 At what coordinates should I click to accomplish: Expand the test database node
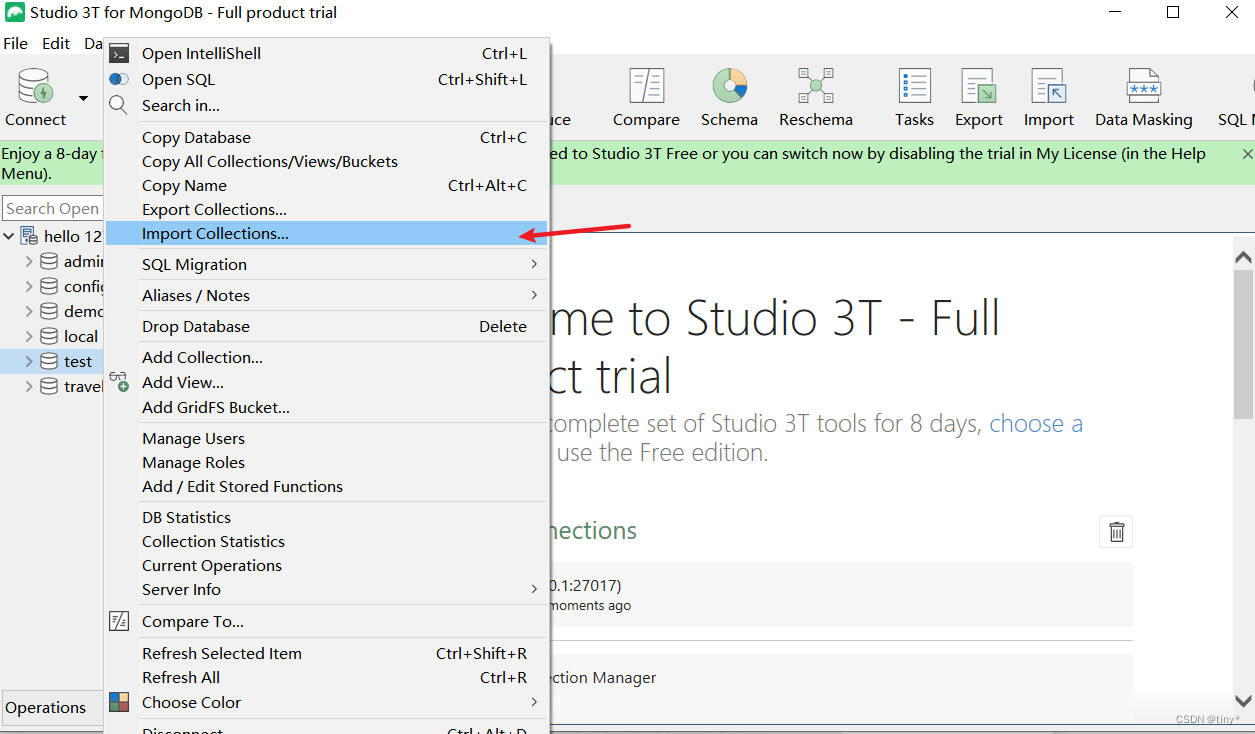pos(28,361)
